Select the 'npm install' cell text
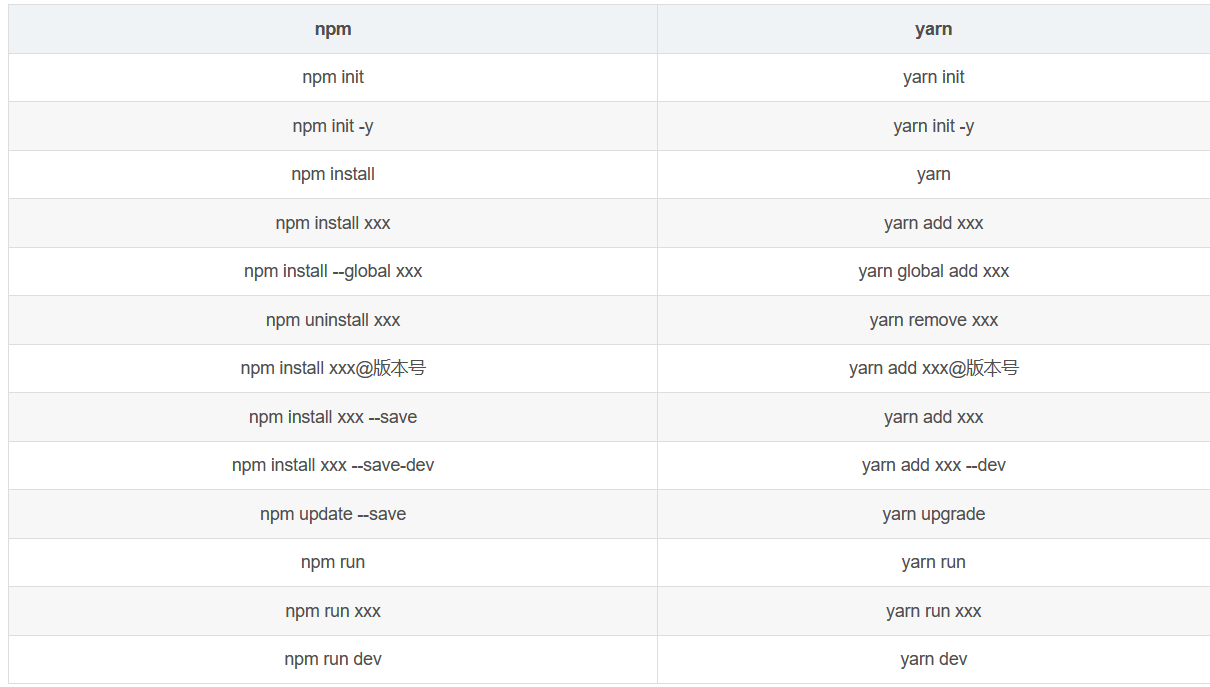1210x687 pixels. coord(333,174)
